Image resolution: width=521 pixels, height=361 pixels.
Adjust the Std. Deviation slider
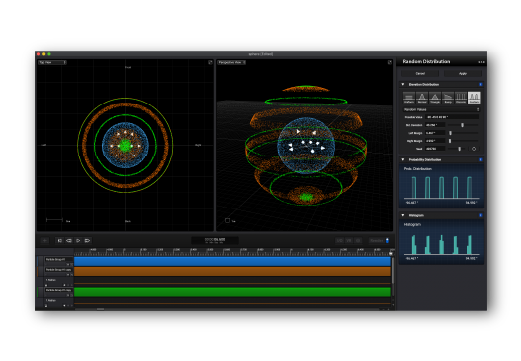tap(463, 125)
